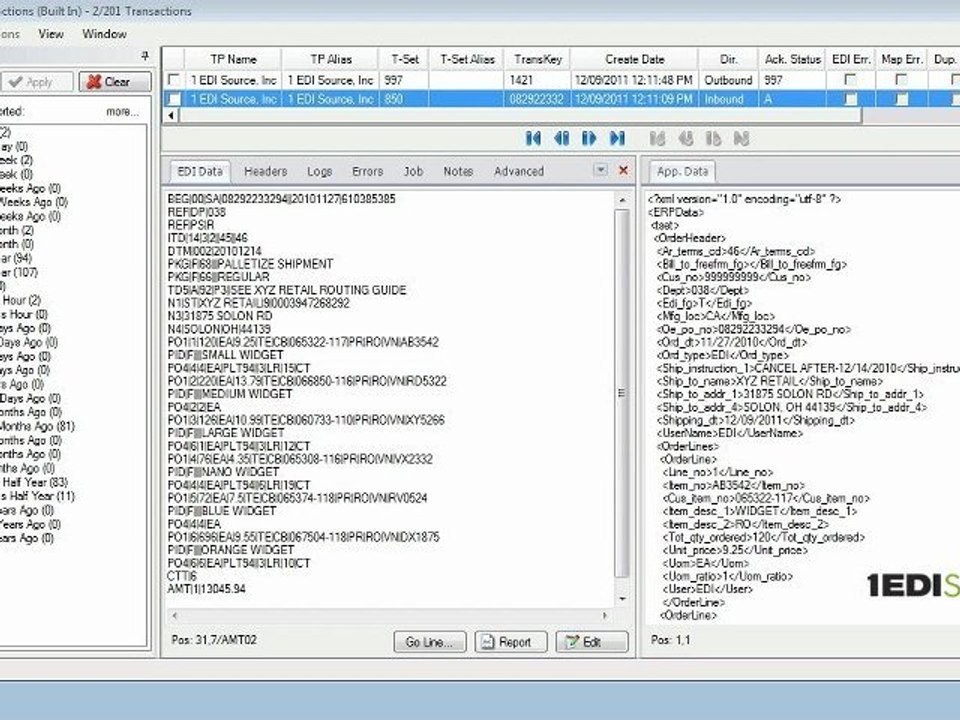The image size is (960, 720).
Task: Open the Advanced tab
Action: [x=519, y=171]
